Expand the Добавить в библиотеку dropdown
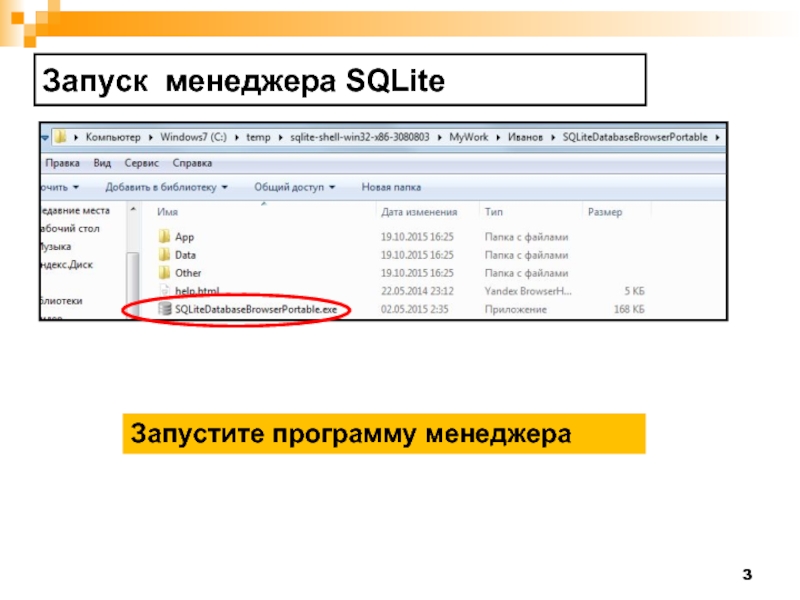Screen dimensions: 800x600 click(x=167, y=187)
